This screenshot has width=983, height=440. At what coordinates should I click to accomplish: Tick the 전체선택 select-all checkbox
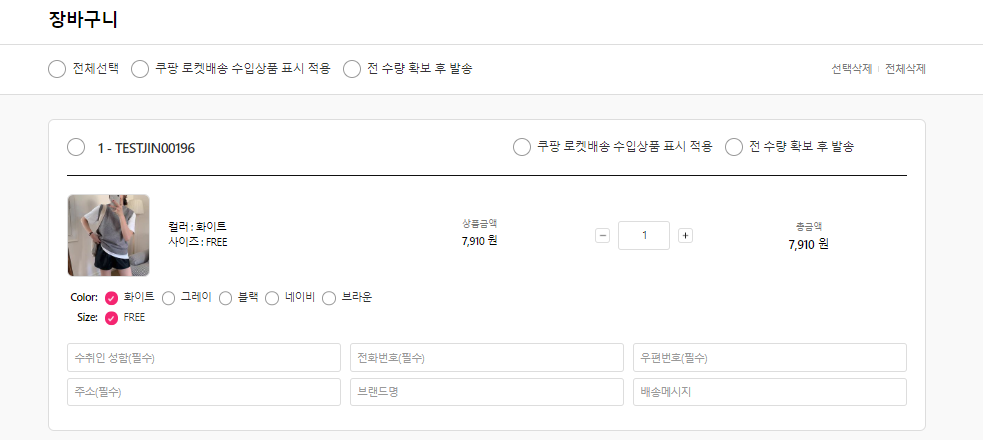57,69
